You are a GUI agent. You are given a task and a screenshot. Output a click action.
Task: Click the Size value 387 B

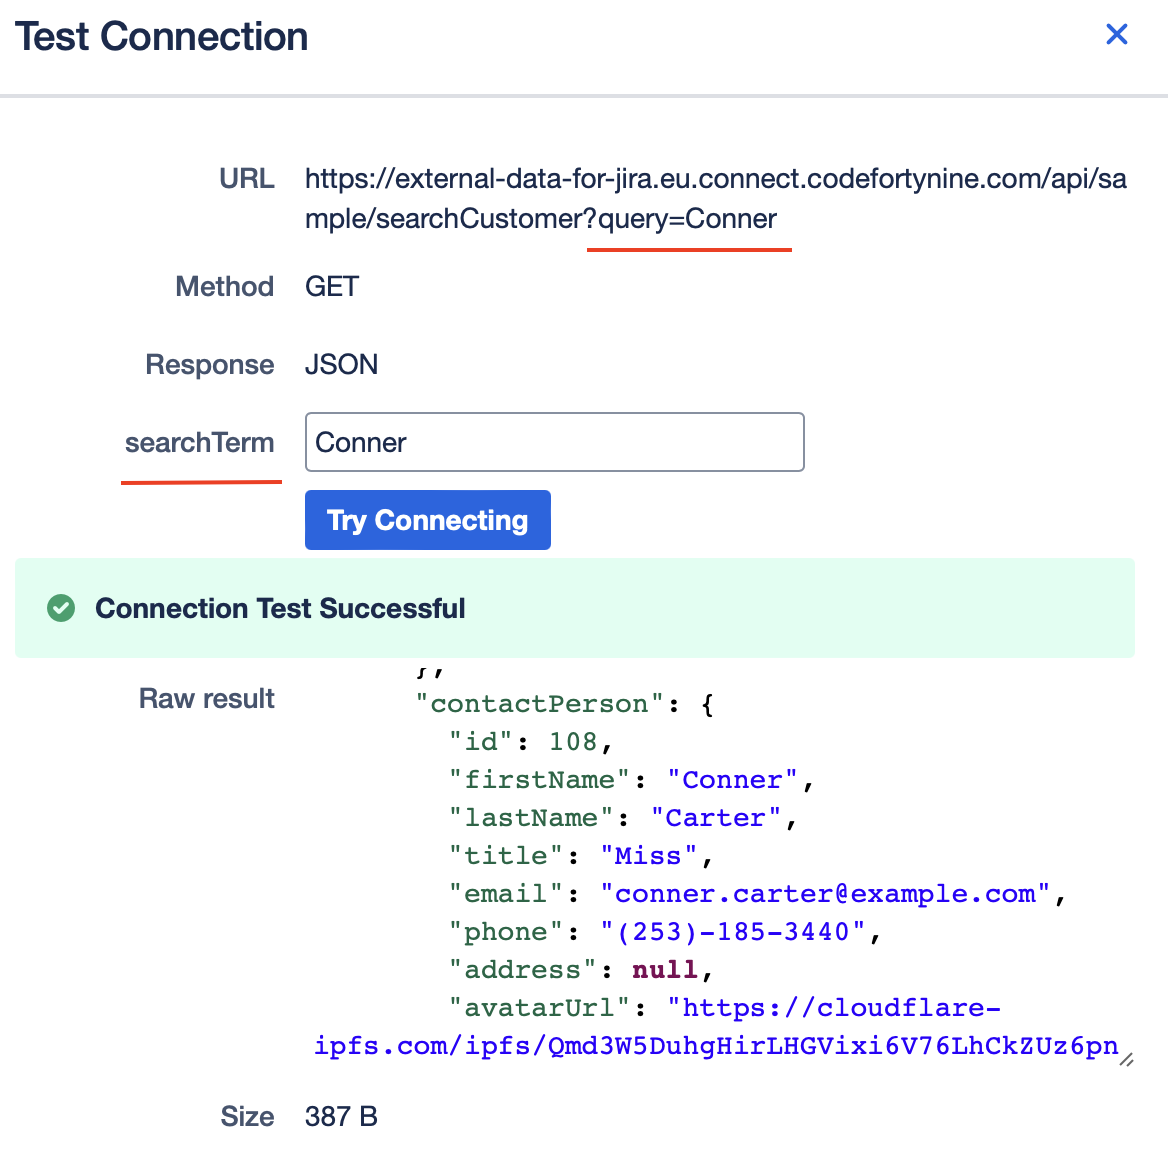pos(340,1116)
